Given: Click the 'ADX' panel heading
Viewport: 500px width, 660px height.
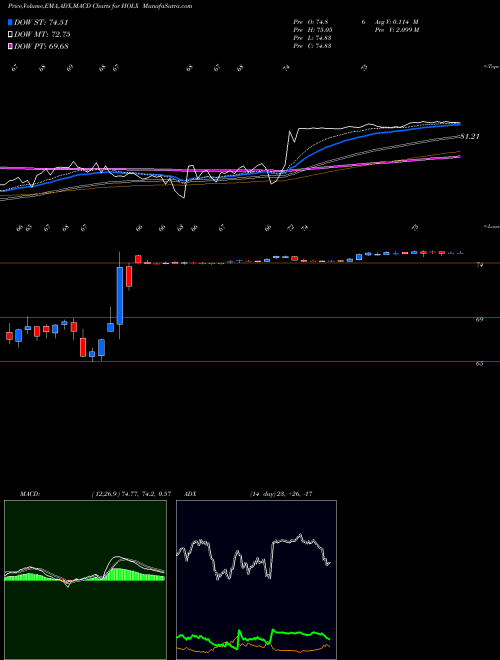Looking at the screenshot, I should 190,494.
